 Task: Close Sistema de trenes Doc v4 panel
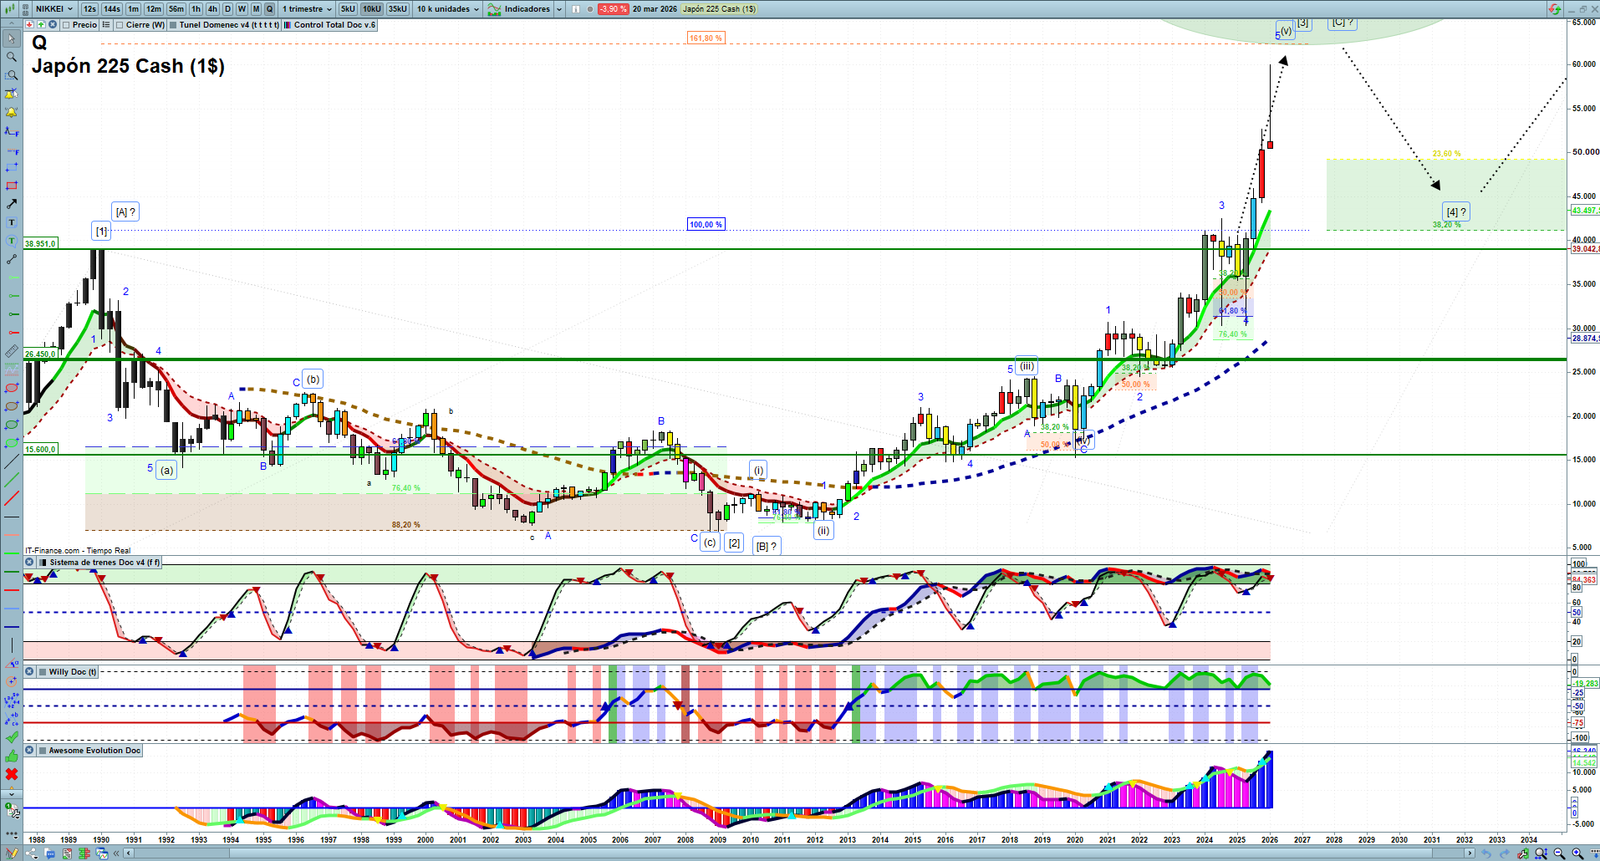[30, 562]
